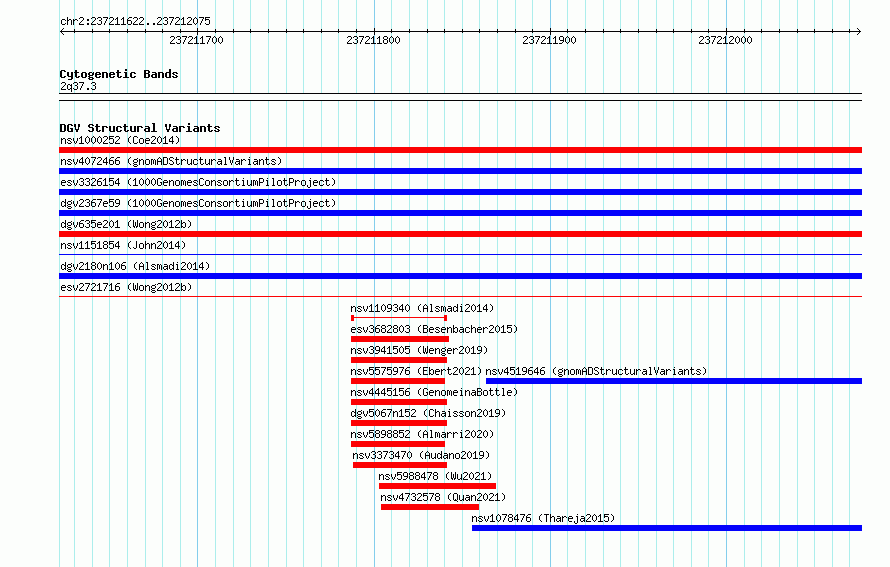Click the blue dgv2180n106 variant bar
Viewport: 890px width, 567px height.
point(460,276)
